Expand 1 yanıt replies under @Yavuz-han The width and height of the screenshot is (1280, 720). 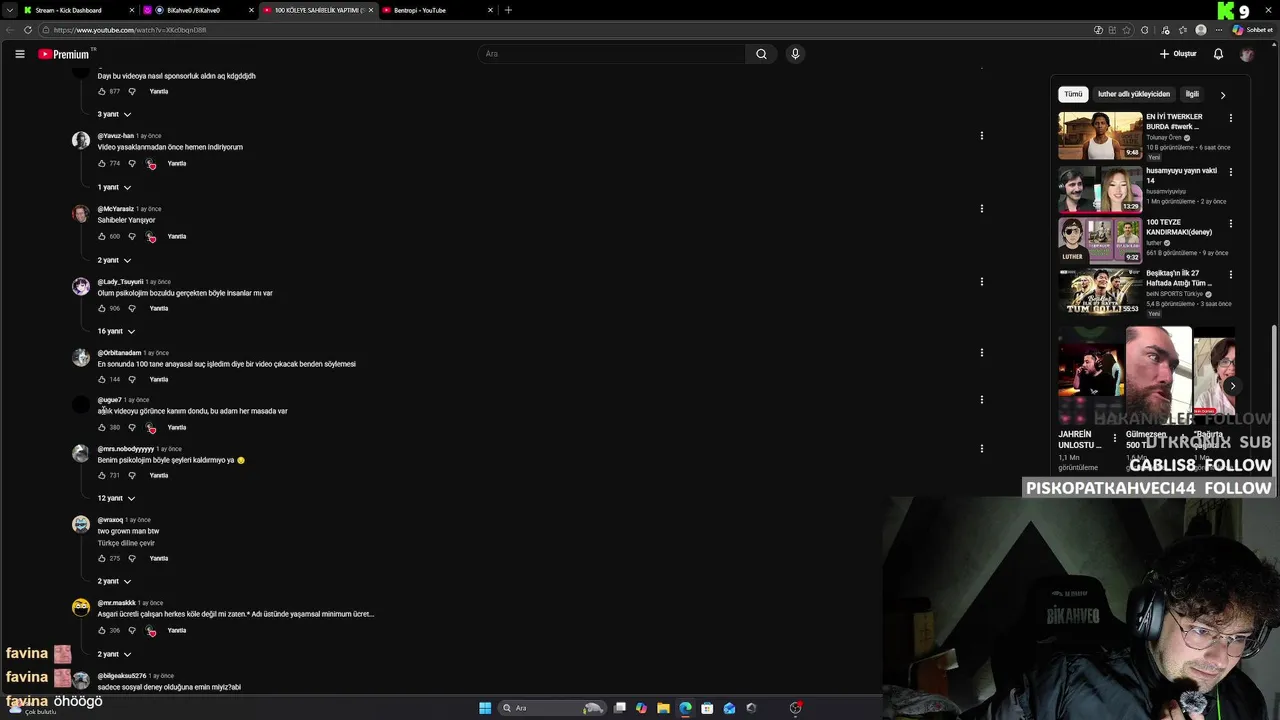tap(114, 187)
